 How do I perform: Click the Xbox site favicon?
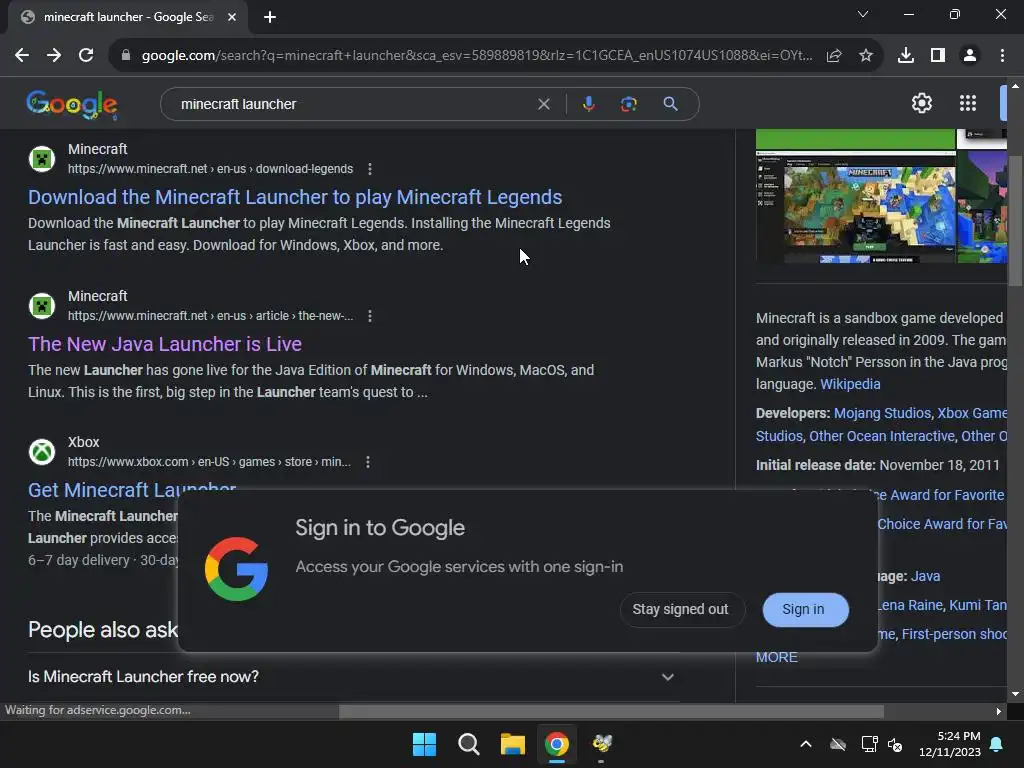point(42,452)
